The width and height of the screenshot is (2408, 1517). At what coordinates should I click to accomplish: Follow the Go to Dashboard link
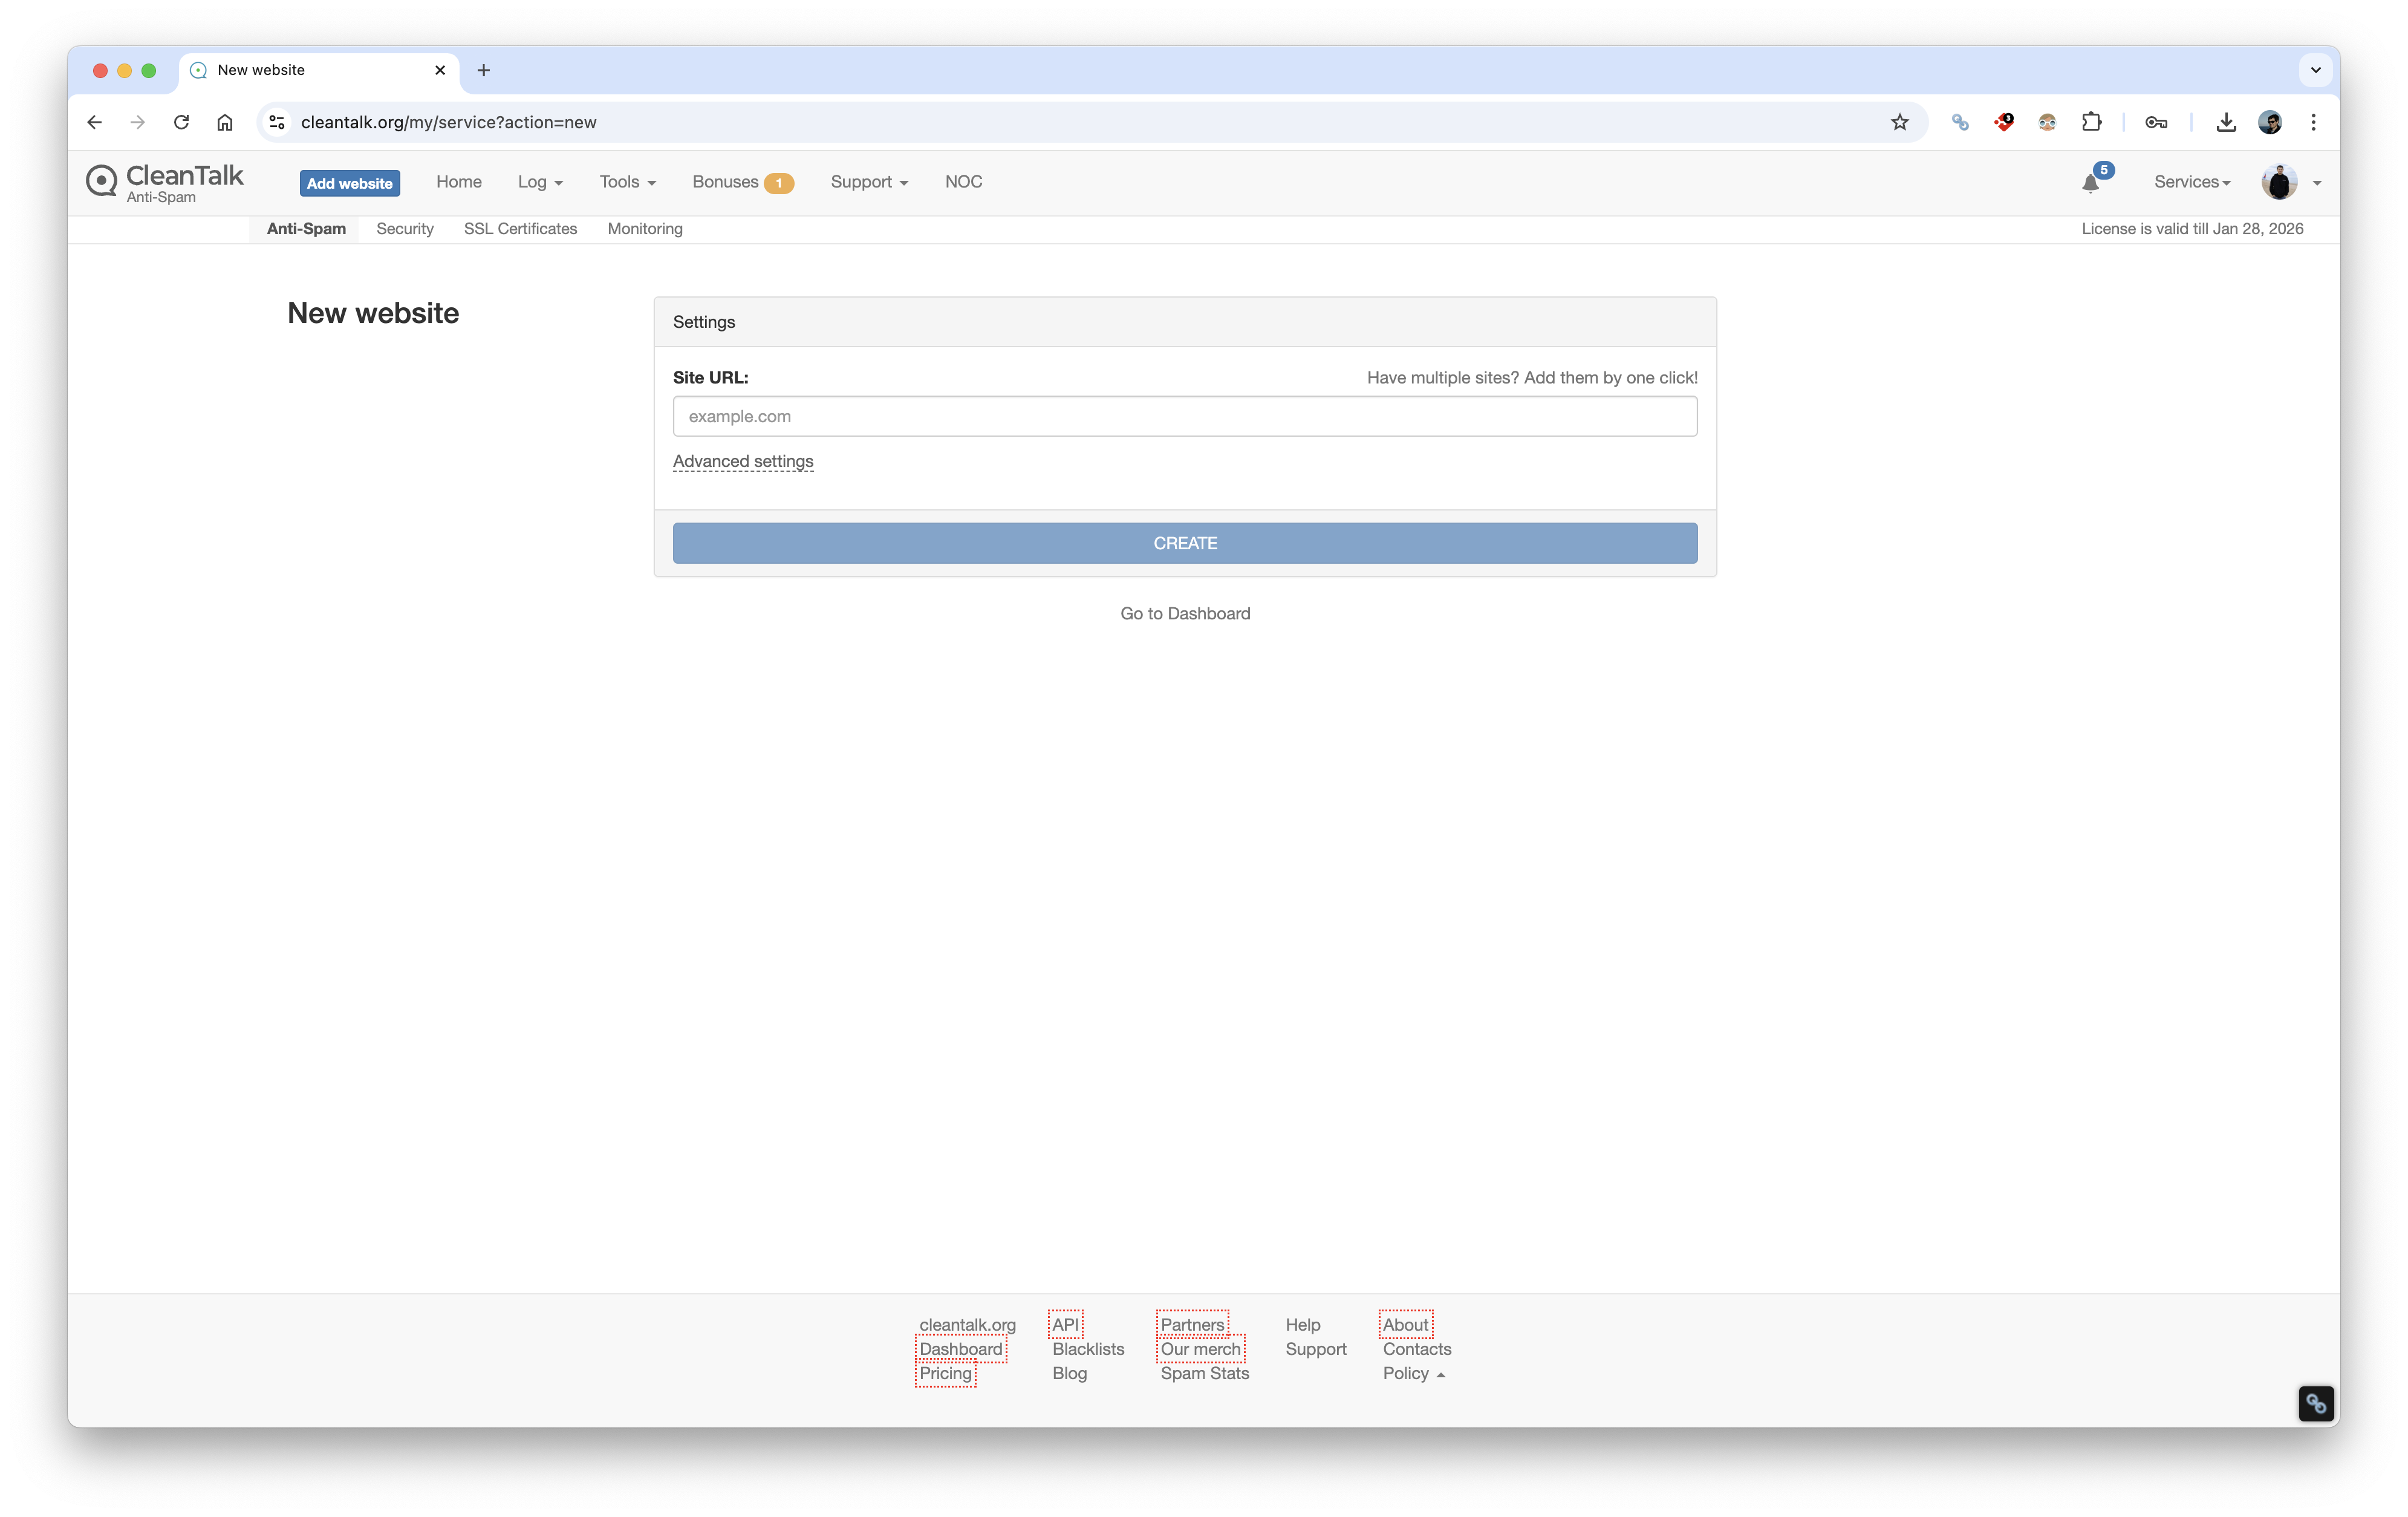pos(1185,613)
